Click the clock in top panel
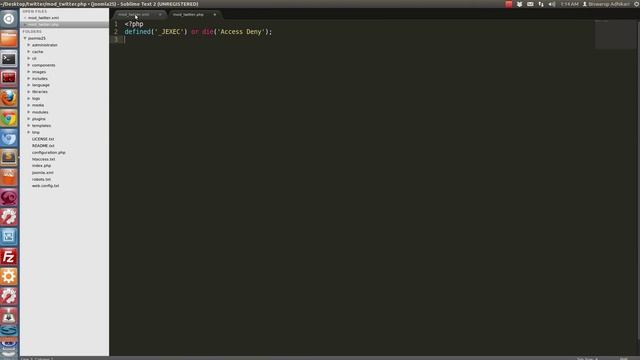Viewport: 640px width, 360px height. click(x=569, y=4)
